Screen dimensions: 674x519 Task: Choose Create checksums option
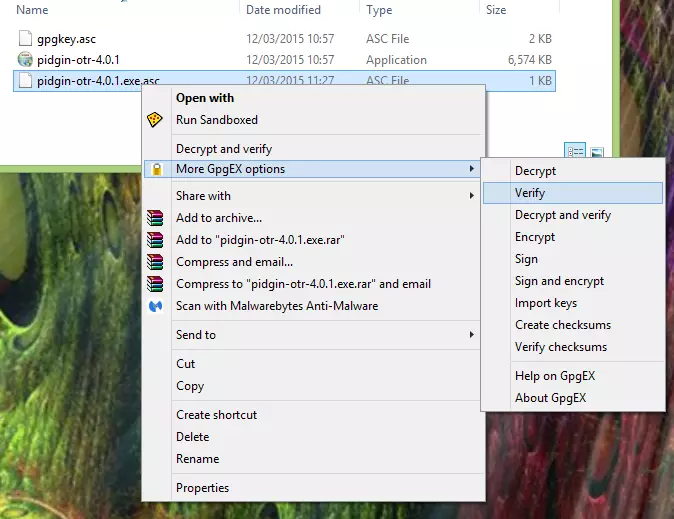[x=563, y=325]
